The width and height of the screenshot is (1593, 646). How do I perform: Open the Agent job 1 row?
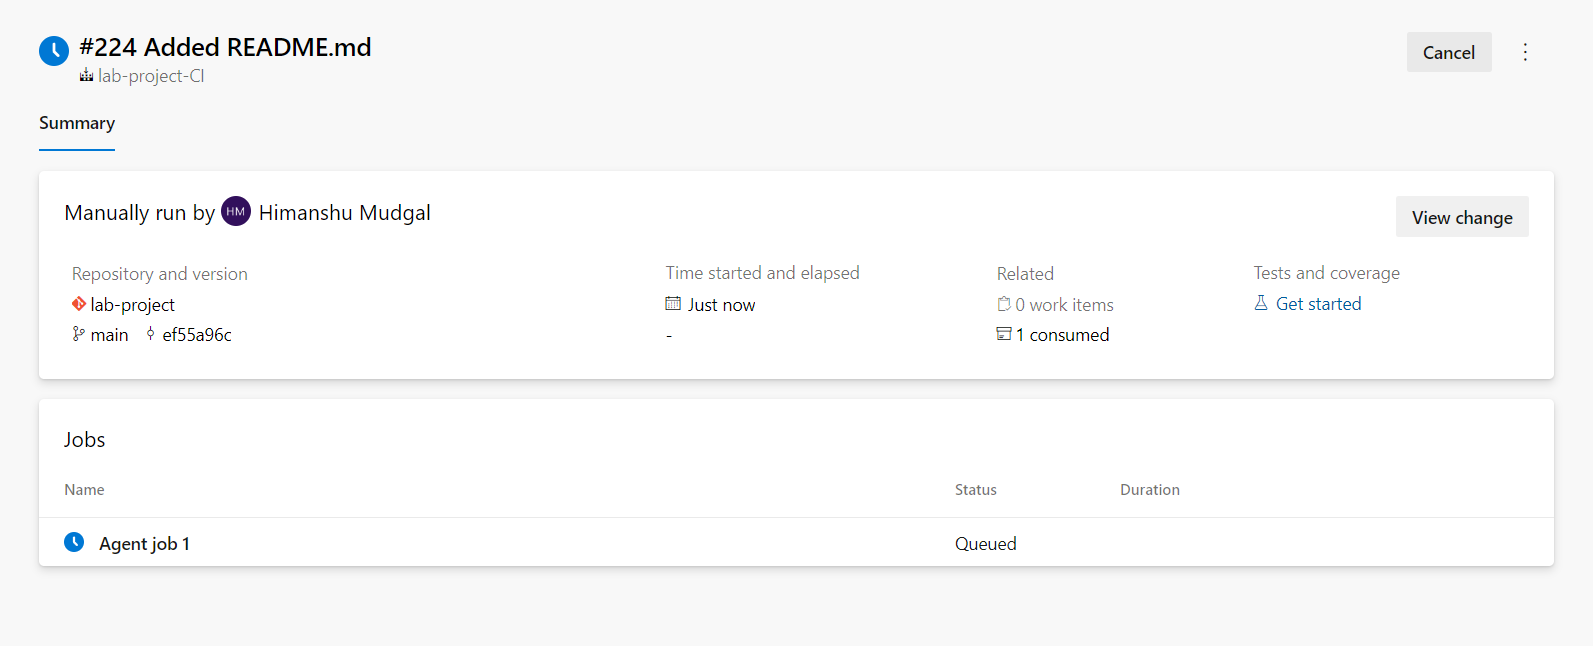point(796,543)
